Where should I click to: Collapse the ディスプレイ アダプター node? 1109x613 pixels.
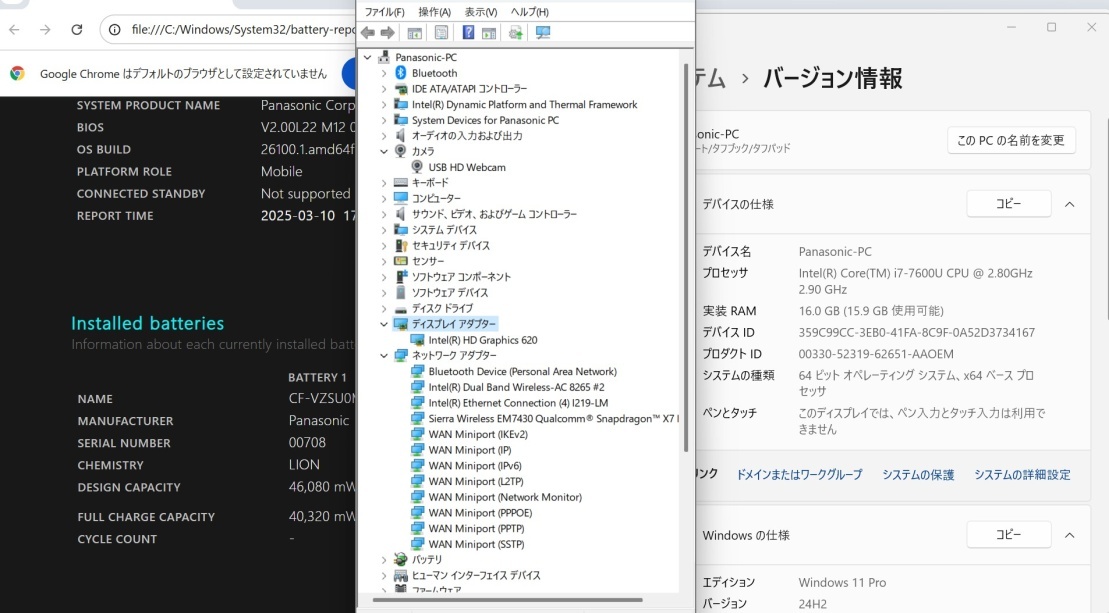(x=384, y=324)
